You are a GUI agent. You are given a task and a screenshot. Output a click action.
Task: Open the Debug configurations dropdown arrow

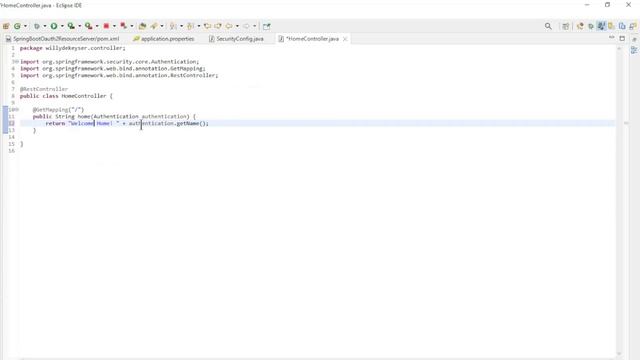(45, 26)
